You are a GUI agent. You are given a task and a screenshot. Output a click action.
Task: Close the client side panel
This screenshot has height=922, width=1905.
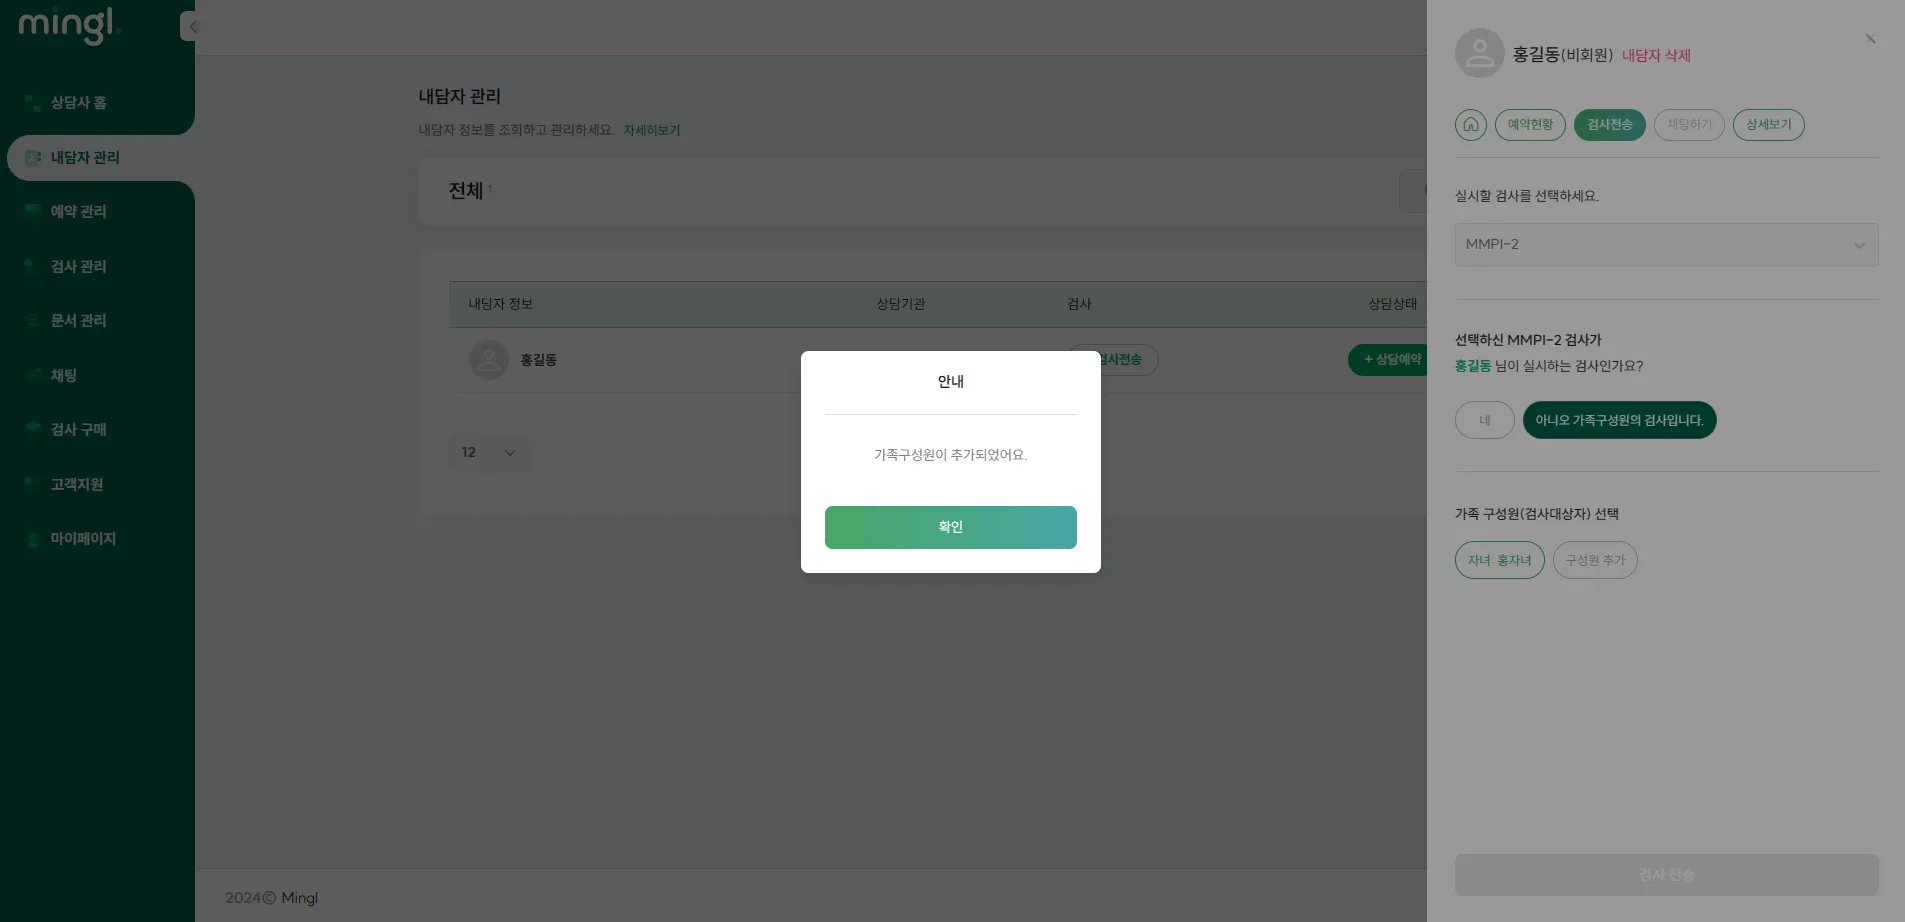coord(1870,39)
